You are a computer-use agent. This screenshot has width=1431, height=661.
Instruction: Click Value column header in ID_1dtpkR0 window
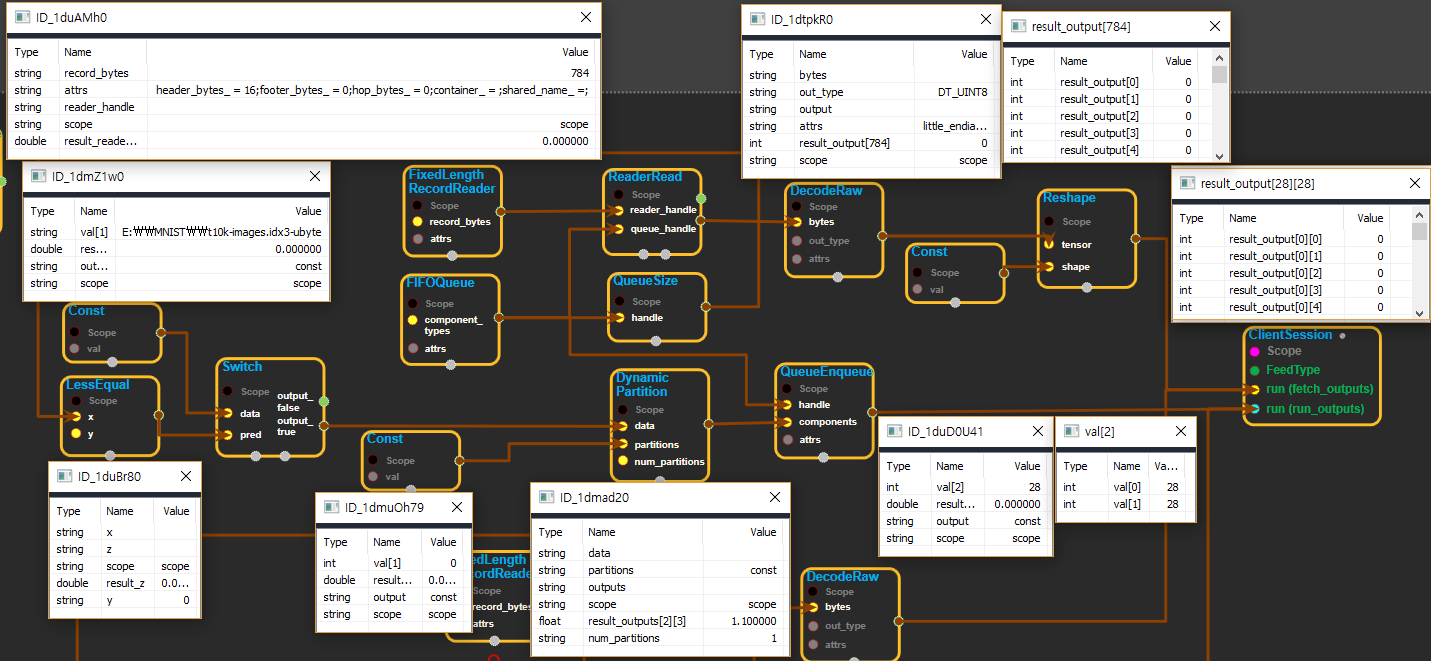pyautogui.click(x=973, y=54)
